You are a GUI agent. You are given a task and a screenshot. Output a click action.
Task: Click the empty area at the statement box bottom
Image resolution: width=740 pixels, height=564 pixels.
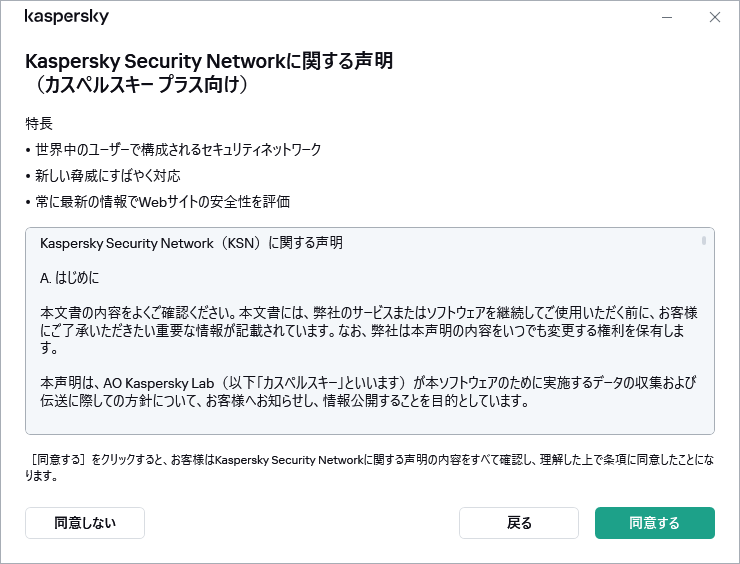(367, 423)
